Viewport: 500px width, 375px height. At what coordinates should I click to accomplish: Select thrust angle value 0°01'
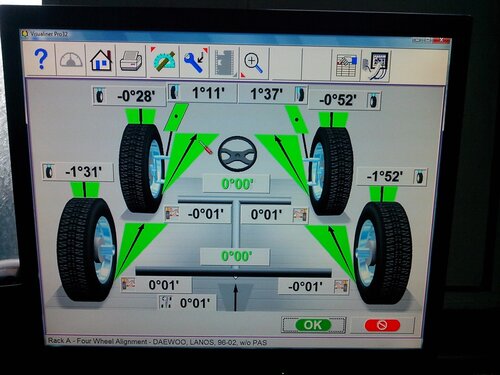(195, 303)
